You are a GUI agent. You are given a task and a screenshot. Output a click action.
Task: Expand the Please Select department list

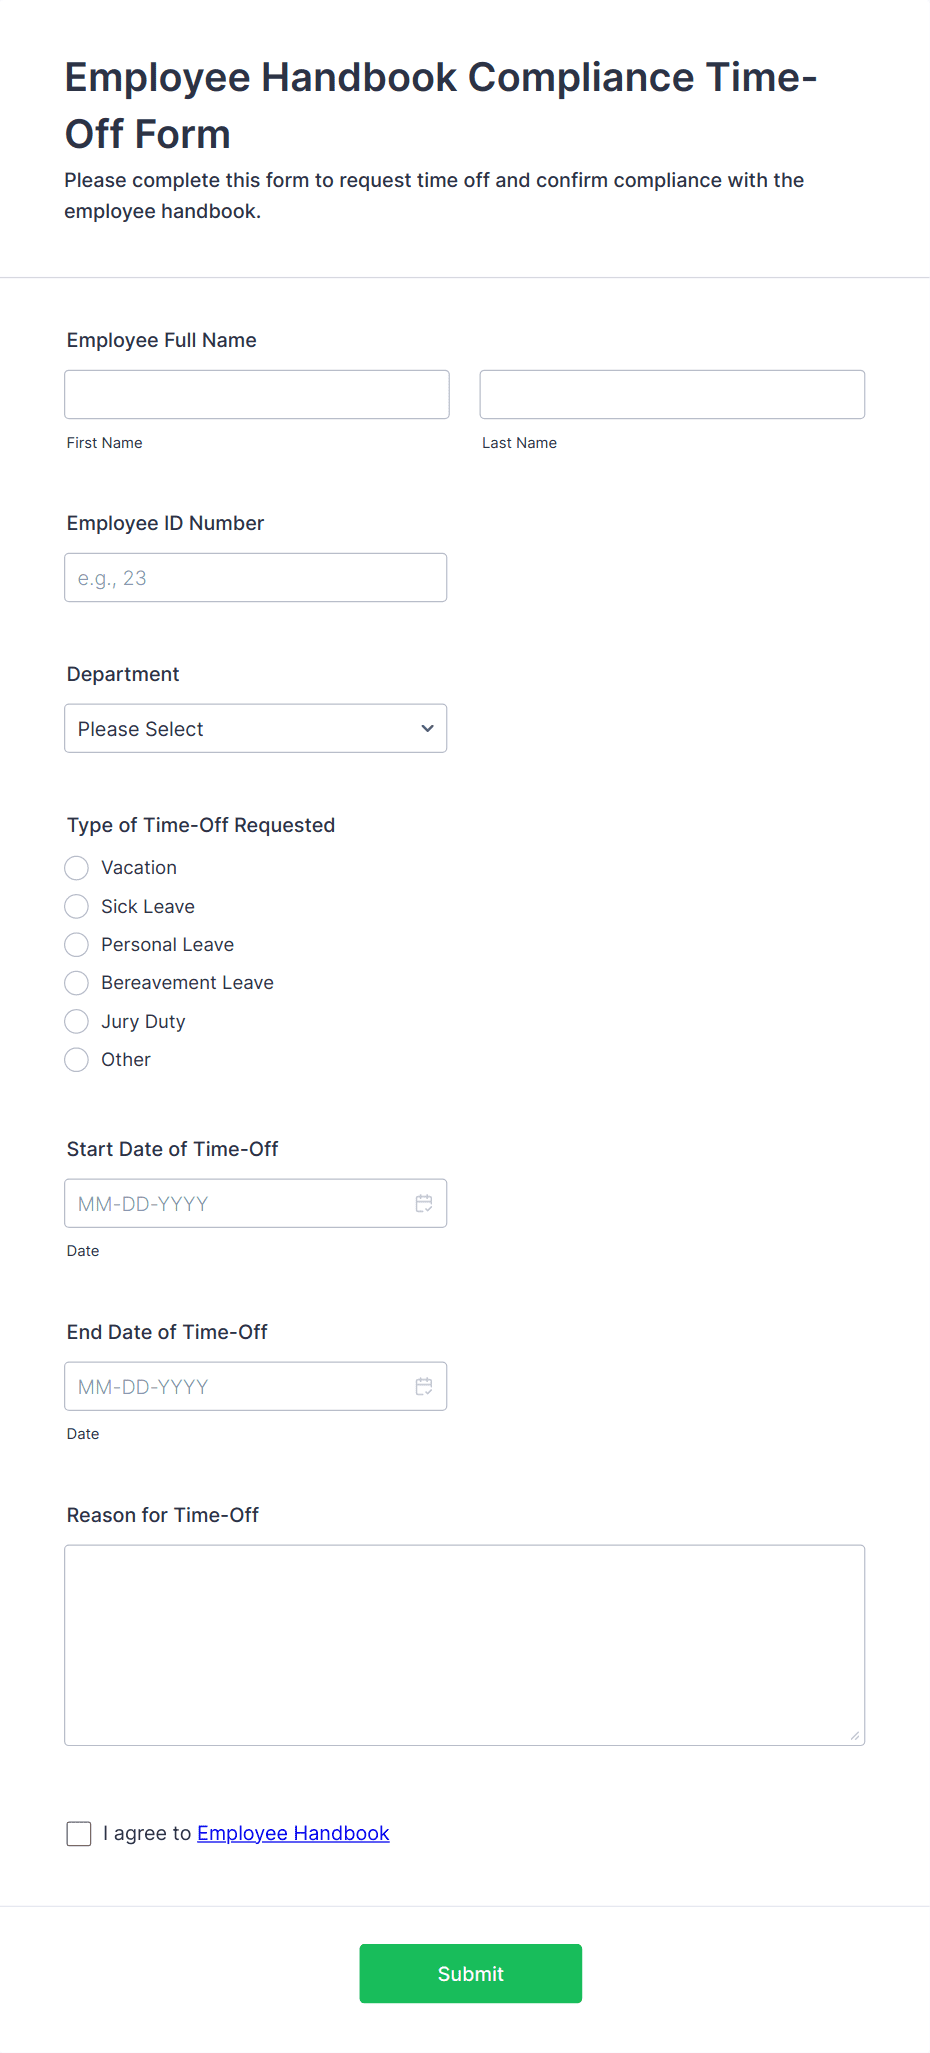pos(256,728)
